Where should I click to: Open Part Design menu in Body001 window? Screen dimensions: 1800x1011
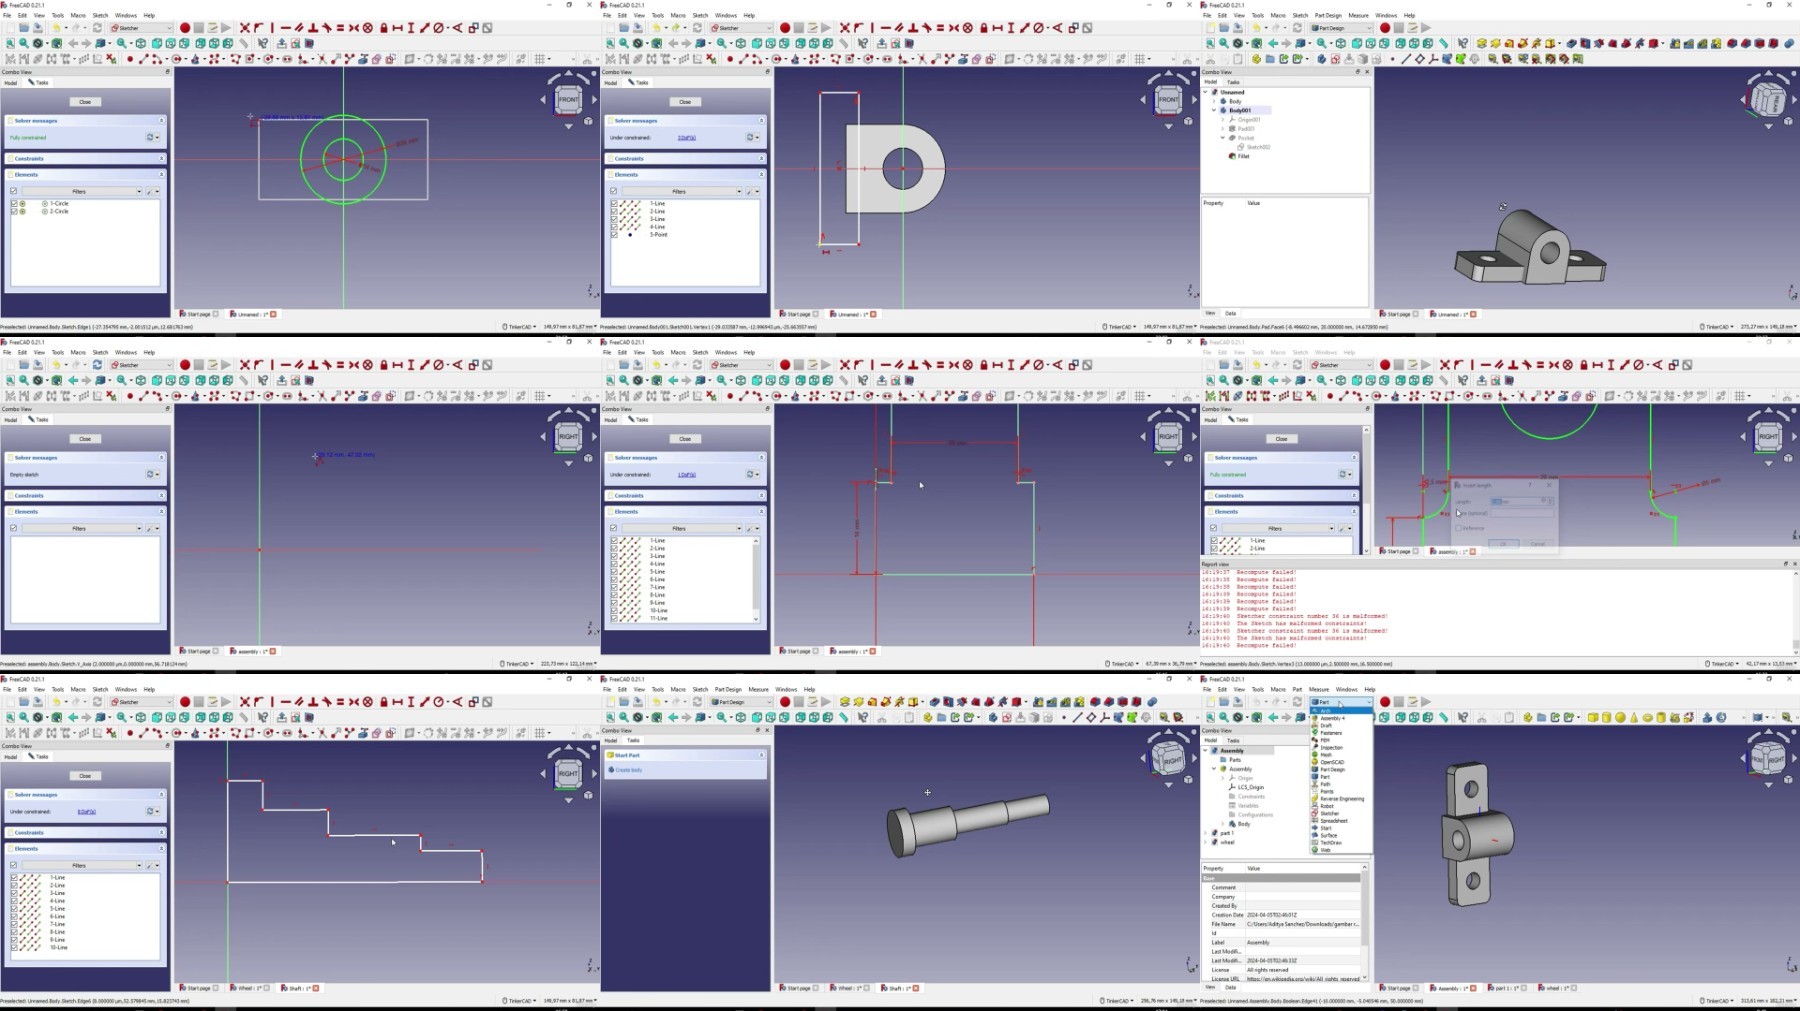[x=1328, y=15]
